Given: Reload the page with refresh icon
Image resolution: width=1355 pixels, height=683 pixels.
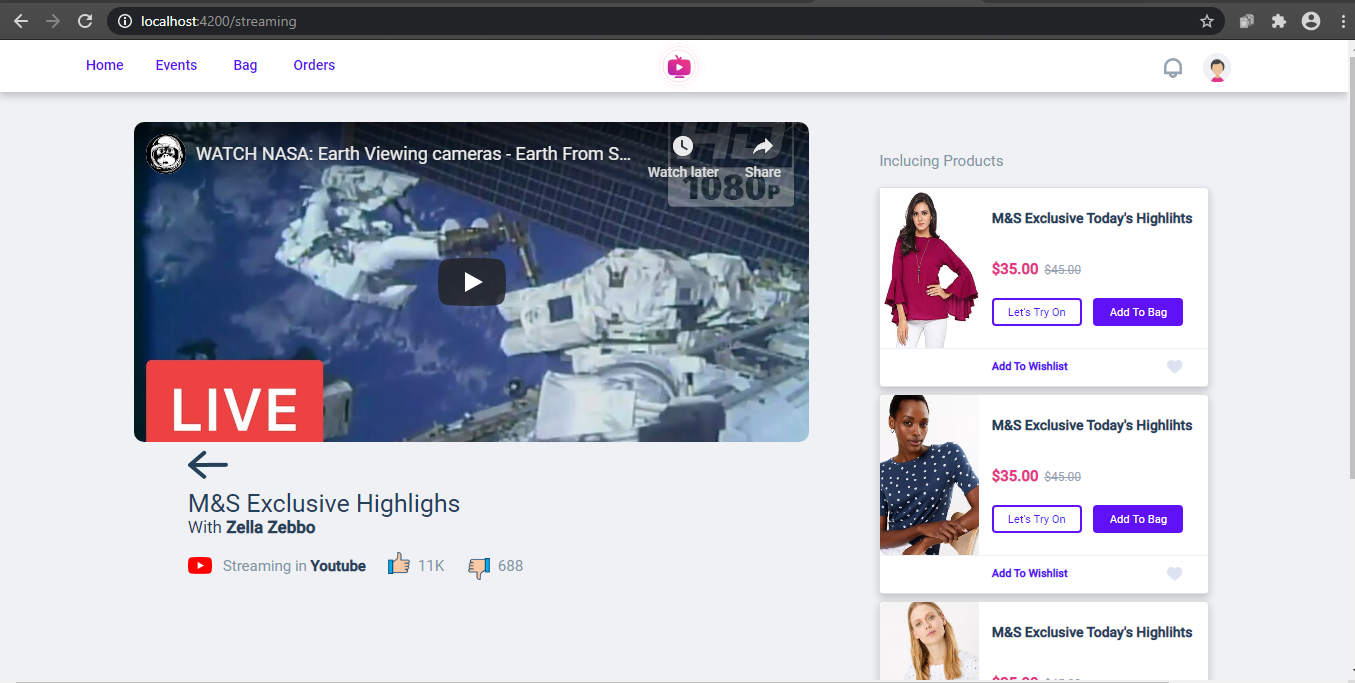Looking at the screenshot, I should 86,21.
